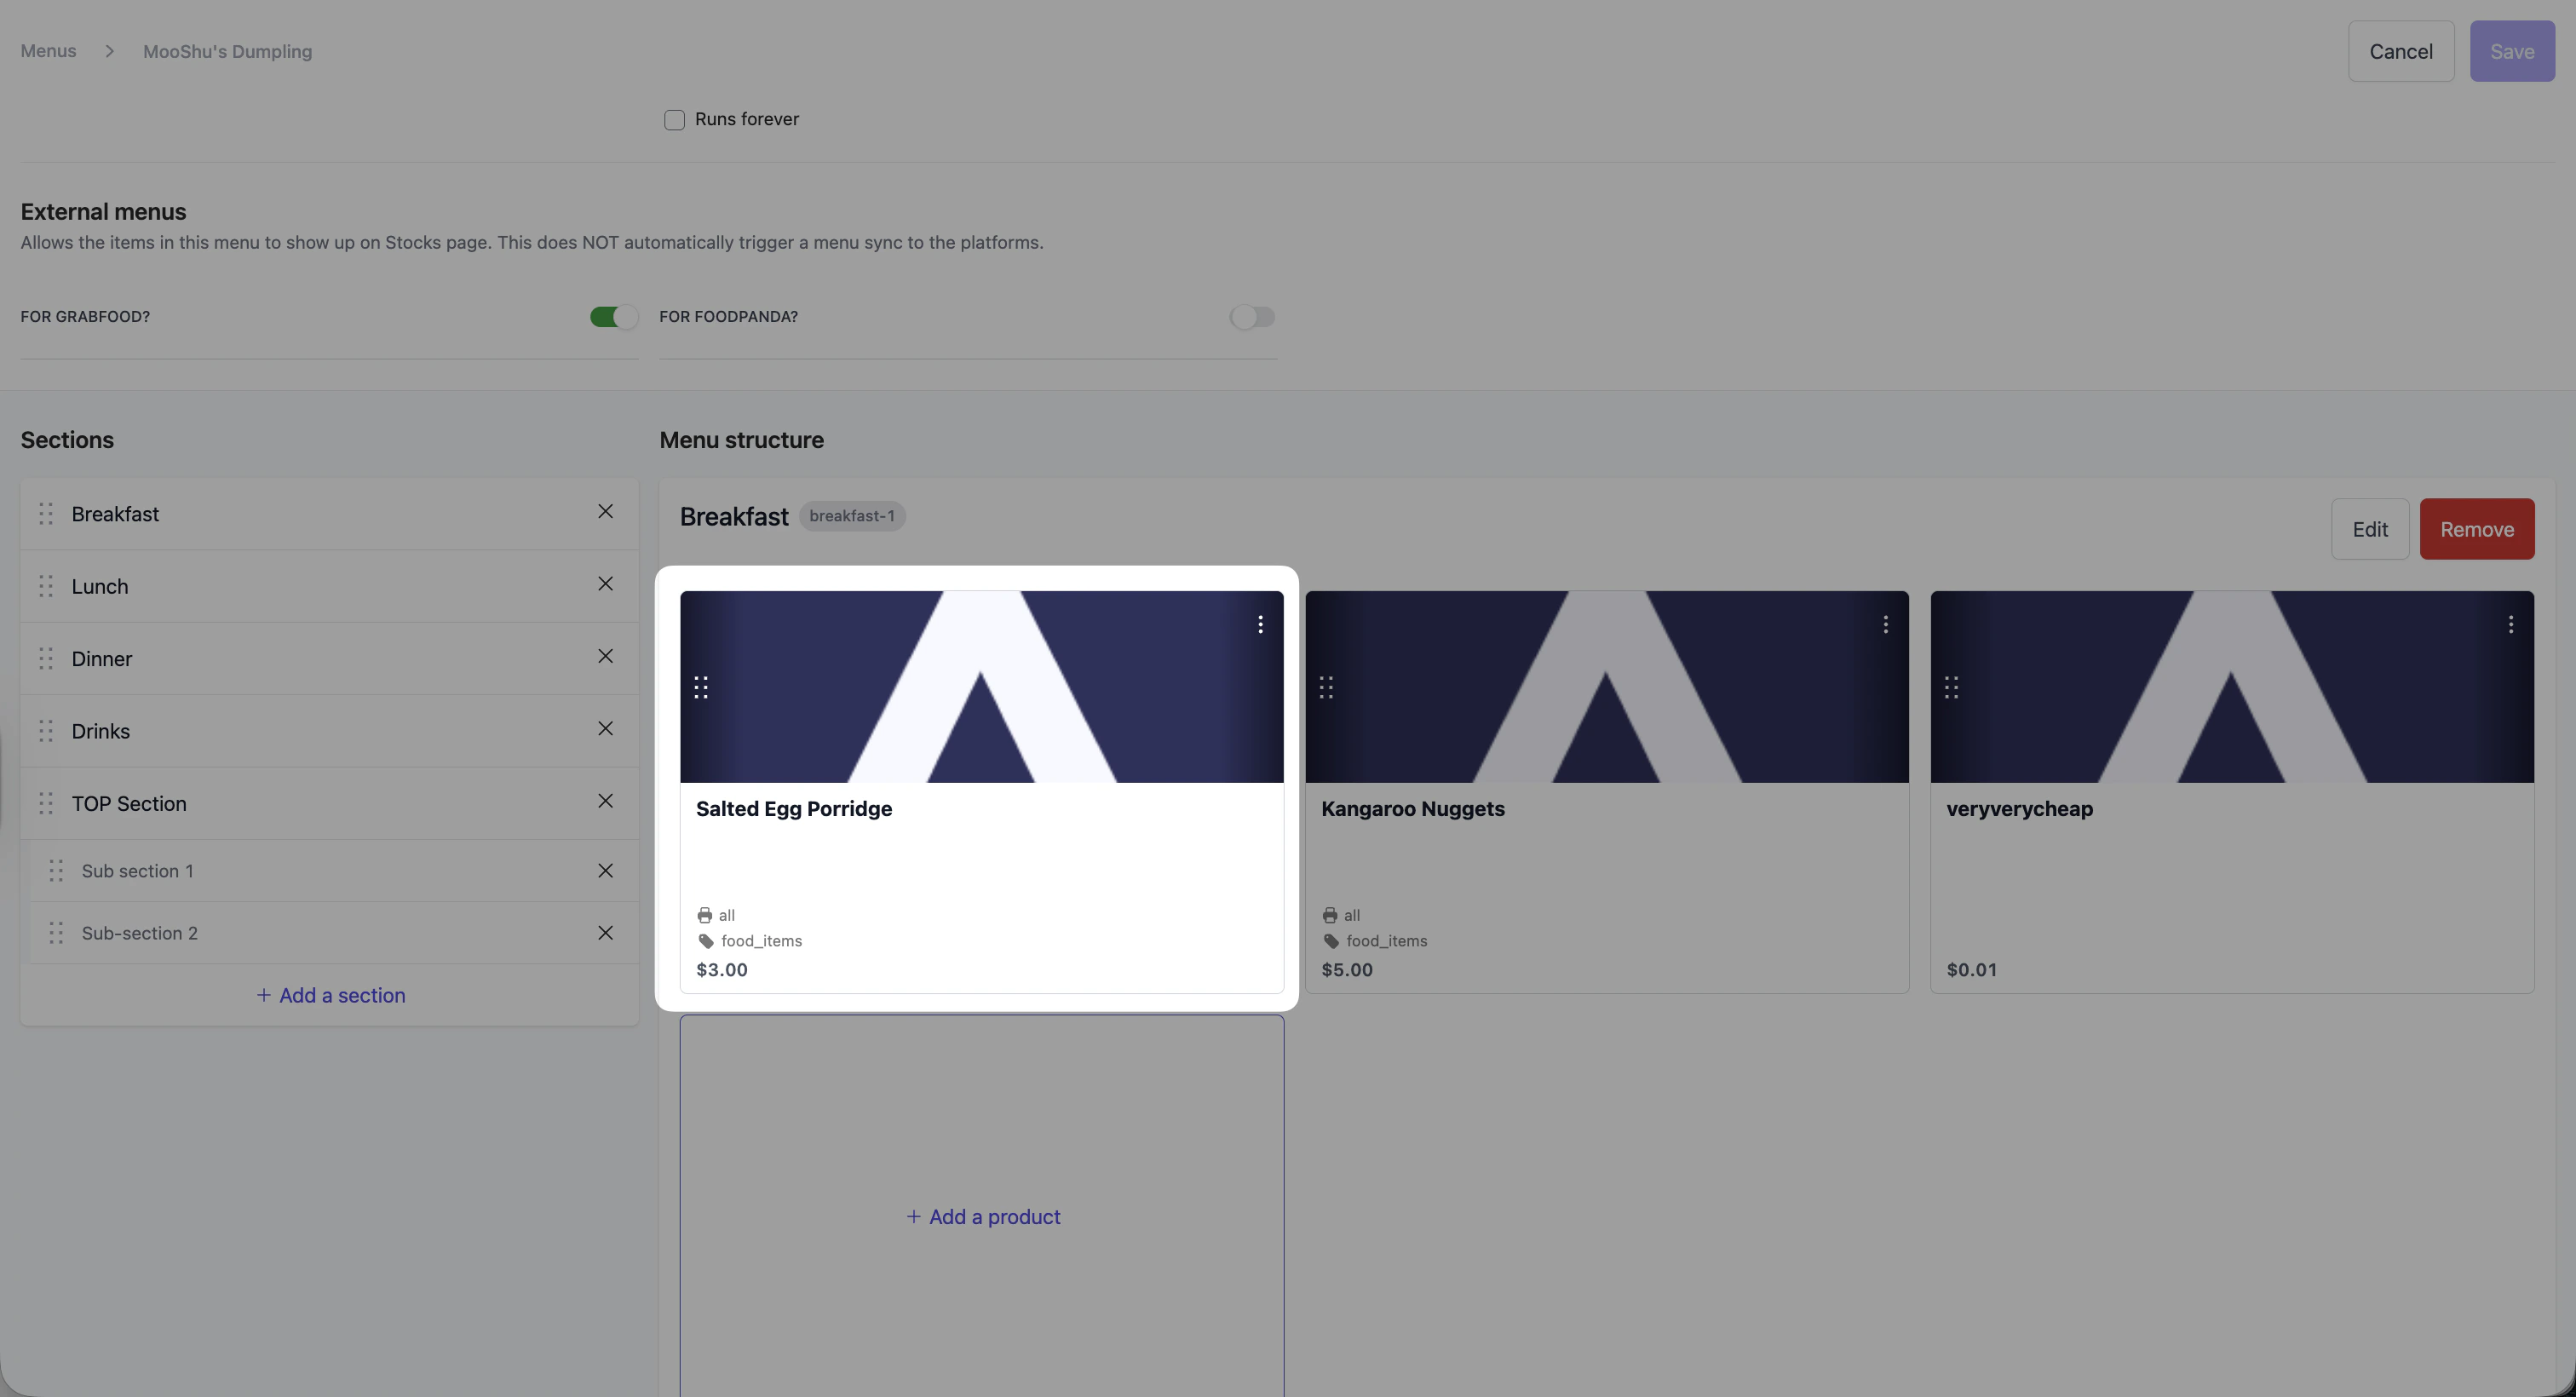Click Salted Egg Porridge title text
Image resolution: width=2576 pixels, height=1397 pixels.
coord(794,809)
